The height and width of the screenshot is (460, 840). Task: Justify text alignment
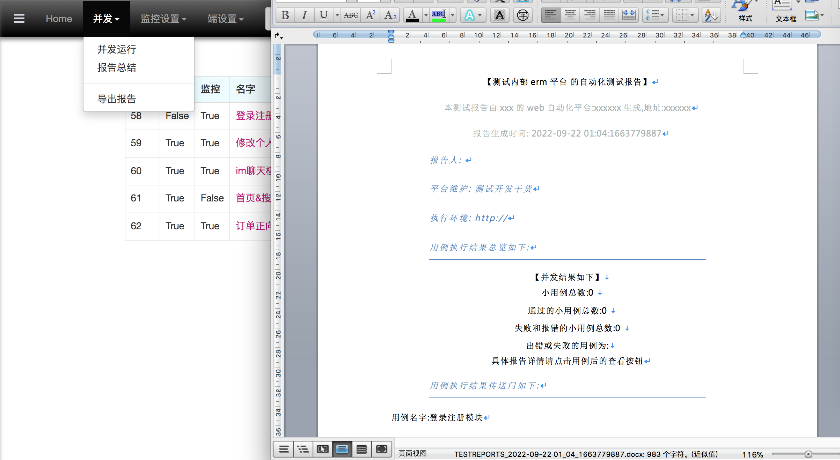click(x=609, y=15)
